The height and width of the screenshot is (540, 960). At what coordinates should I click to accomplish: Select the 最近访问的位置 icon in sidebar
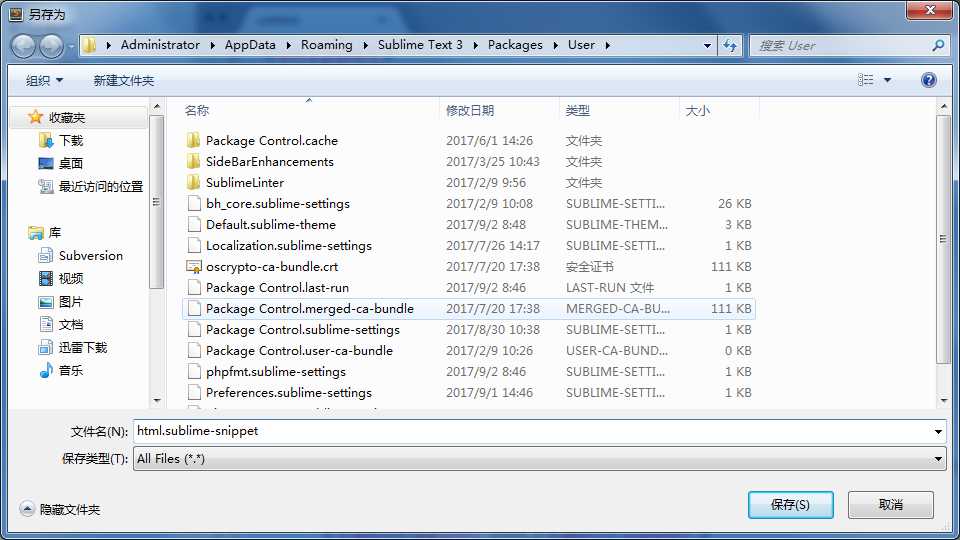pos(46,186)
